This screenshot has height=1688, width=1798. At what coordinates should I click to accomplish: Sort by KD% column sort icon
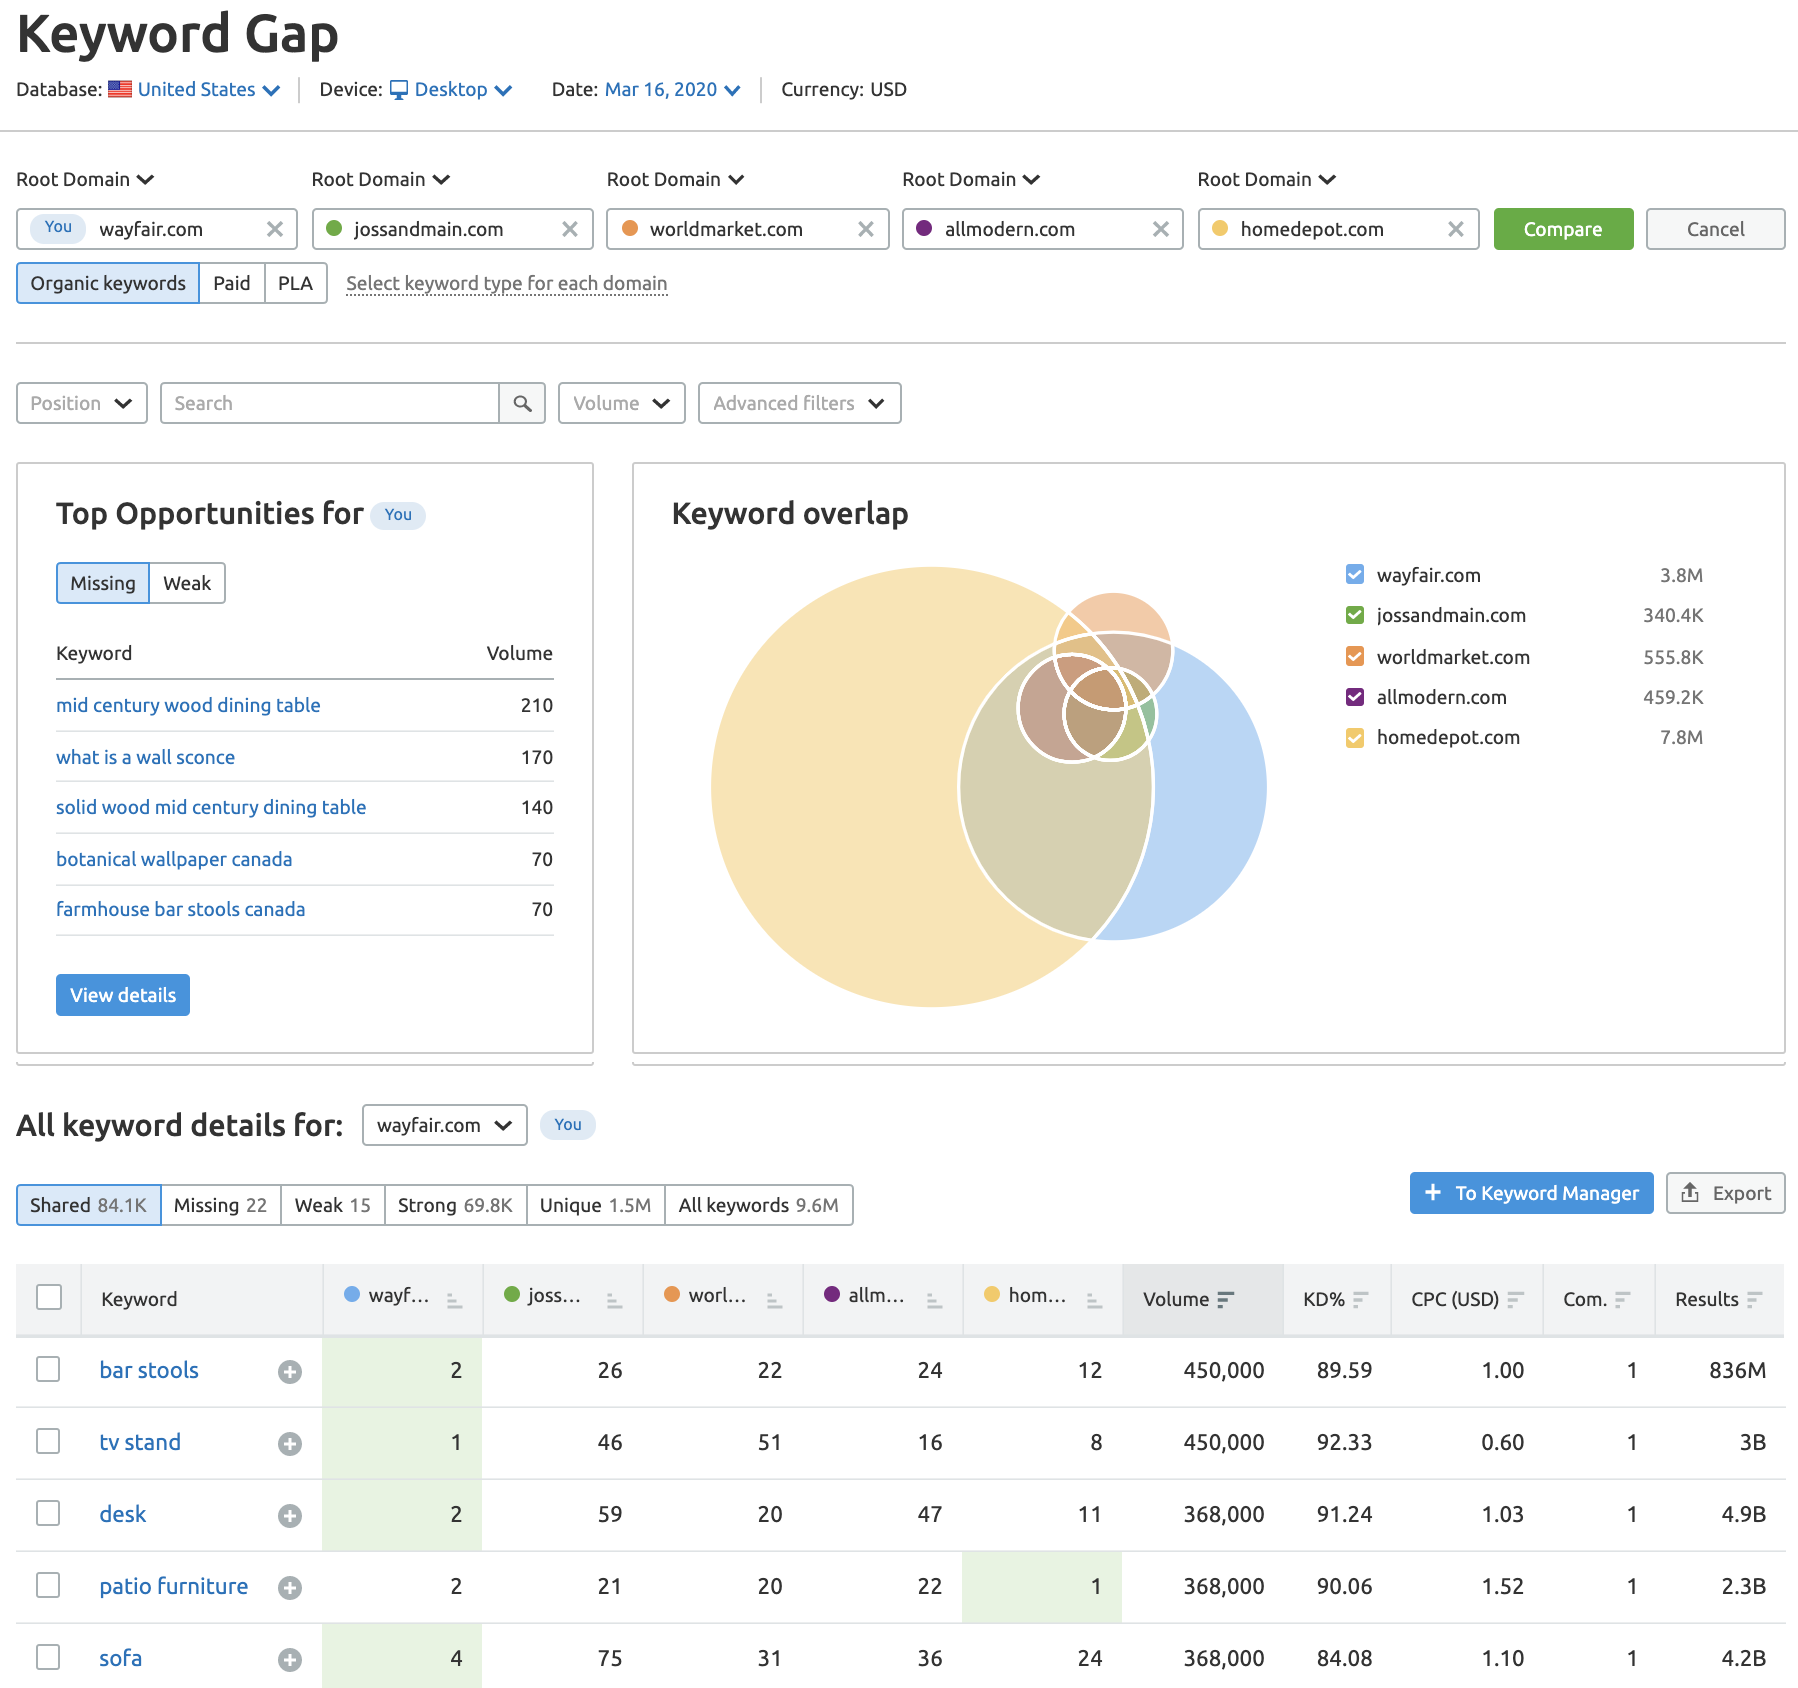[1360, 1299]
